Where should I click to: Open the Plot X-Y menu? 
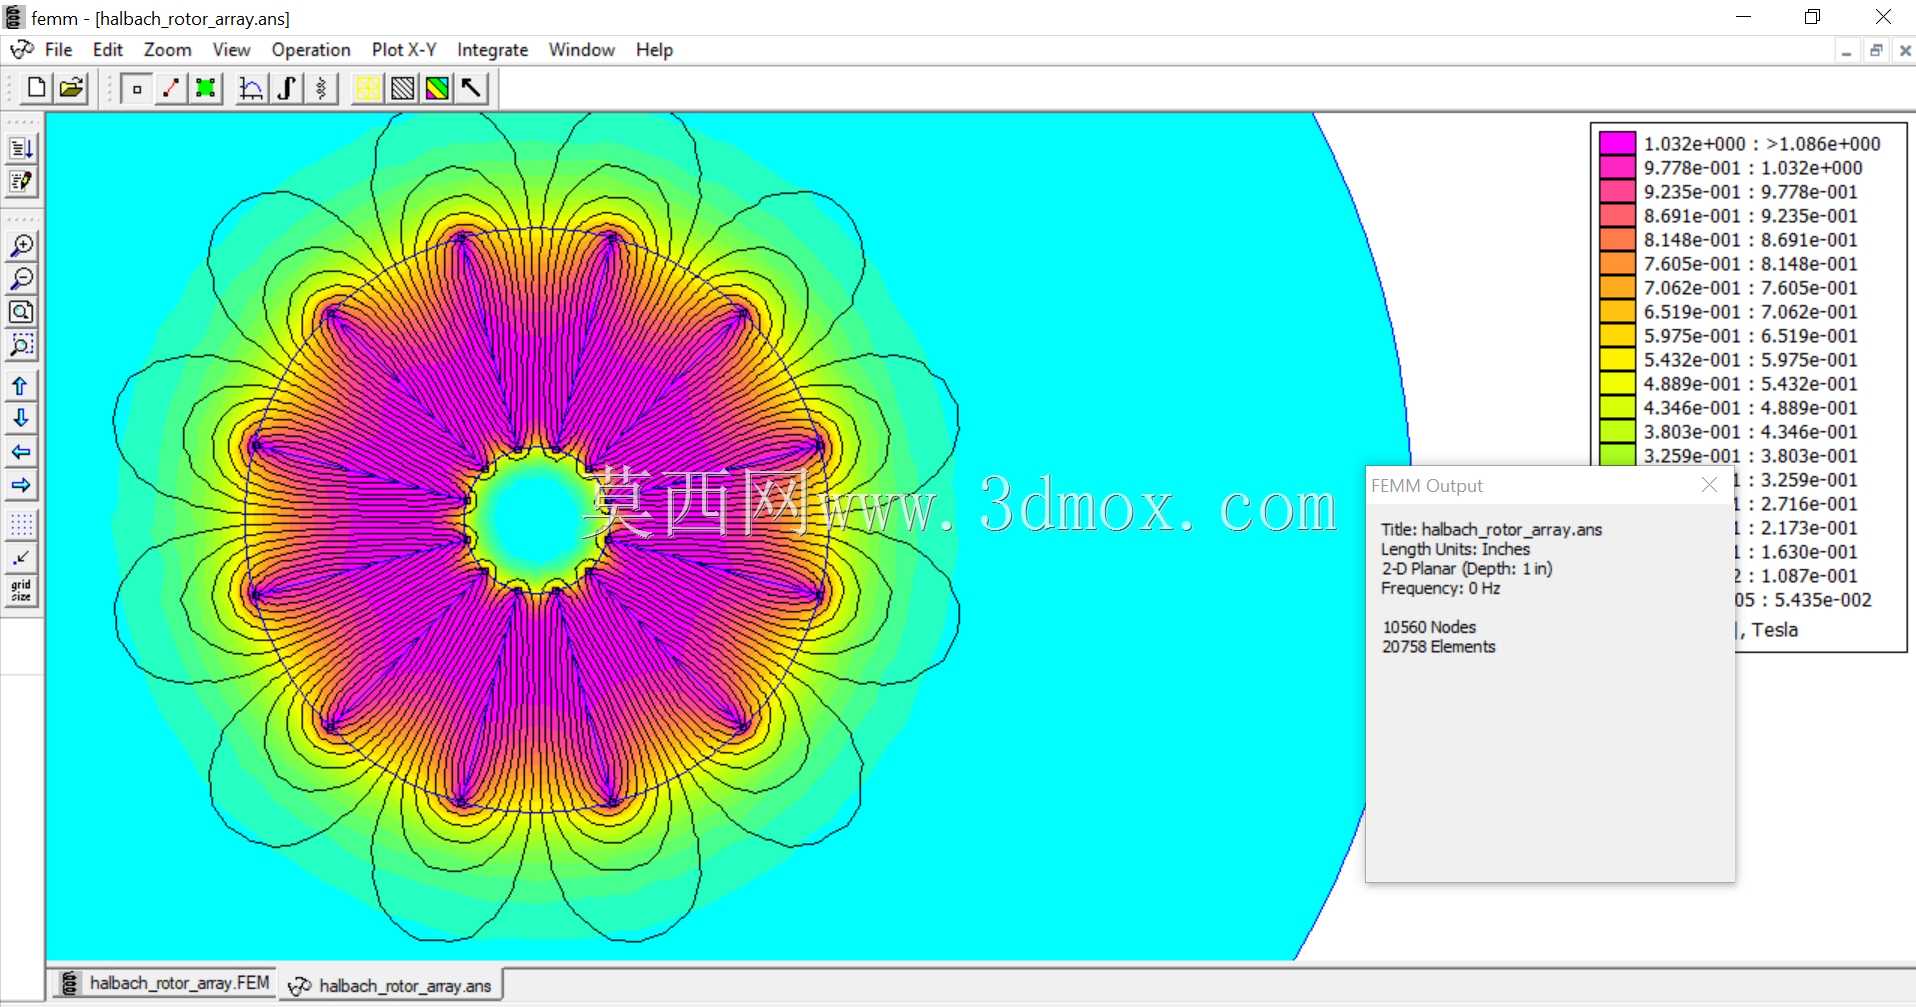(x=404, y=50)
